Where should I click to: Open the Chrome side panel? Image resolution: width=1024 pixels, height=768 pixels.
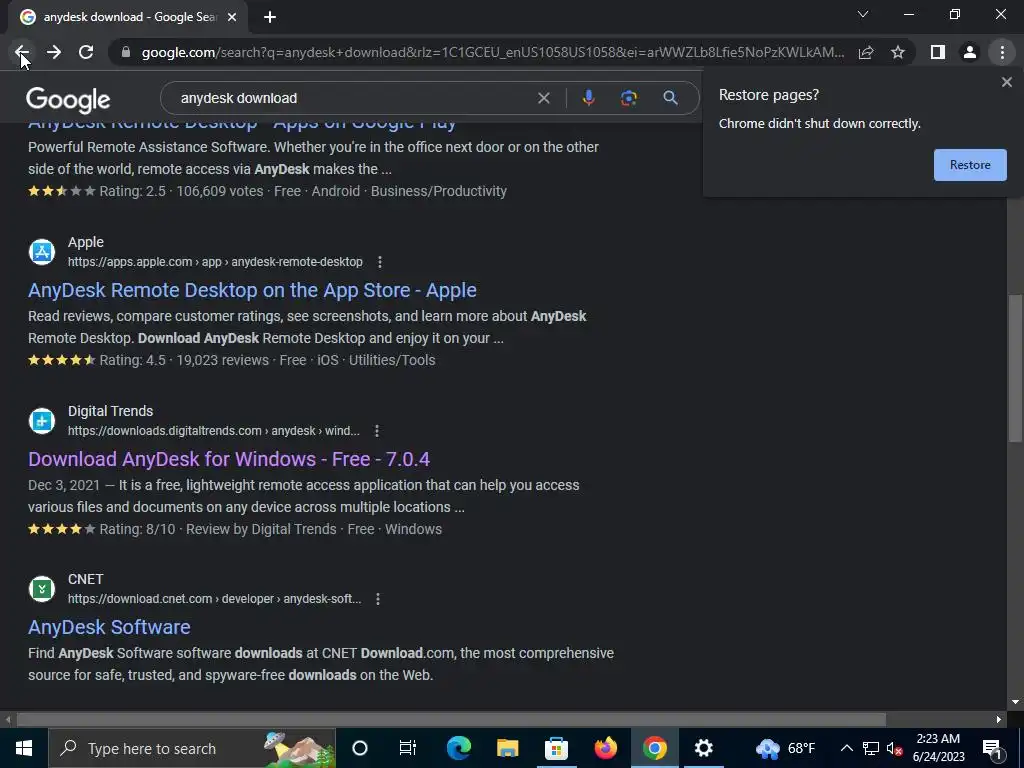pos(938,52)
